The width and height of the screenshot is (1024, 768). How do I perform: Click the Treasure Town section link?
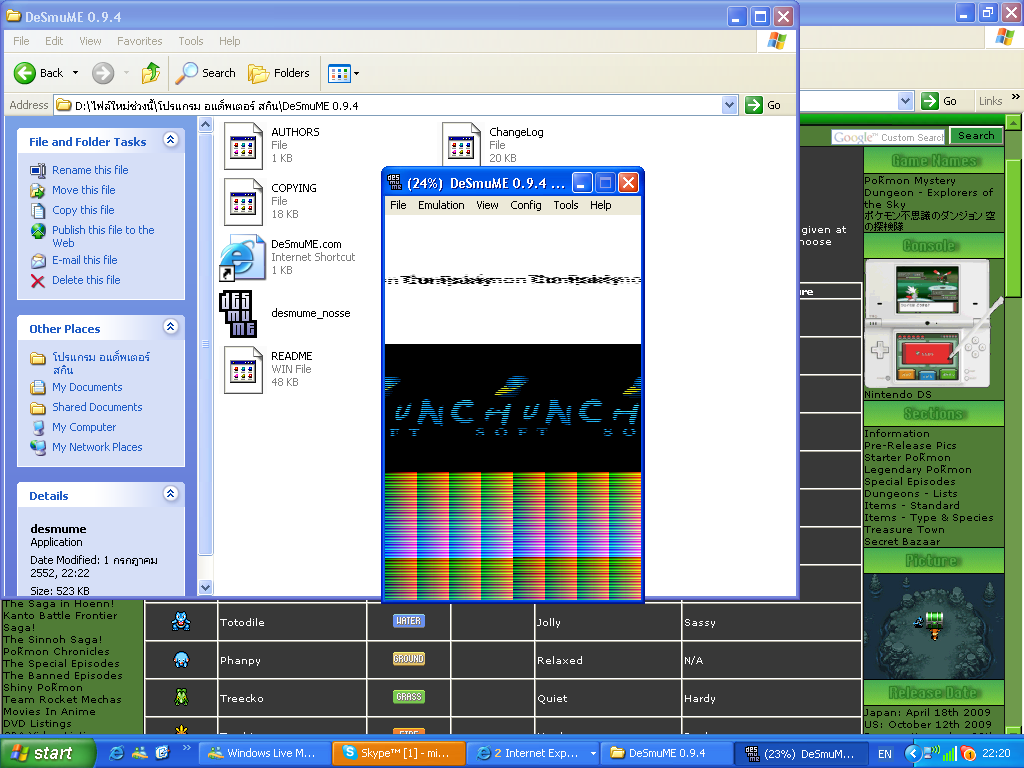point(904,530)
